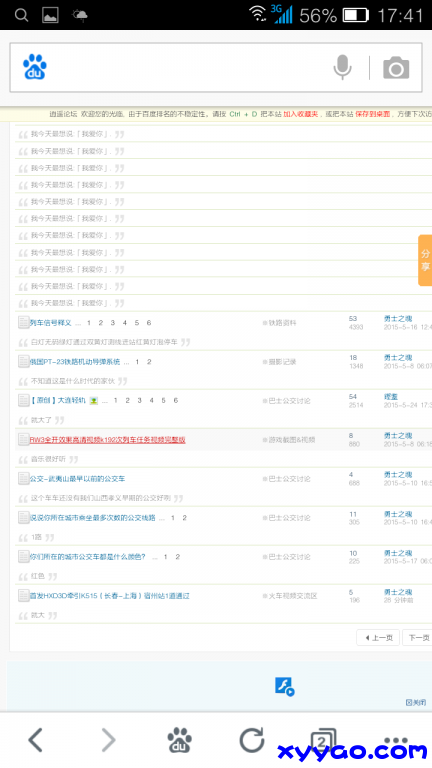This screenshot has width=432, height=768.
Task: Open Baidu home from bottom bar paw icon
Action: pyautogui.click(x=179, y=740)
